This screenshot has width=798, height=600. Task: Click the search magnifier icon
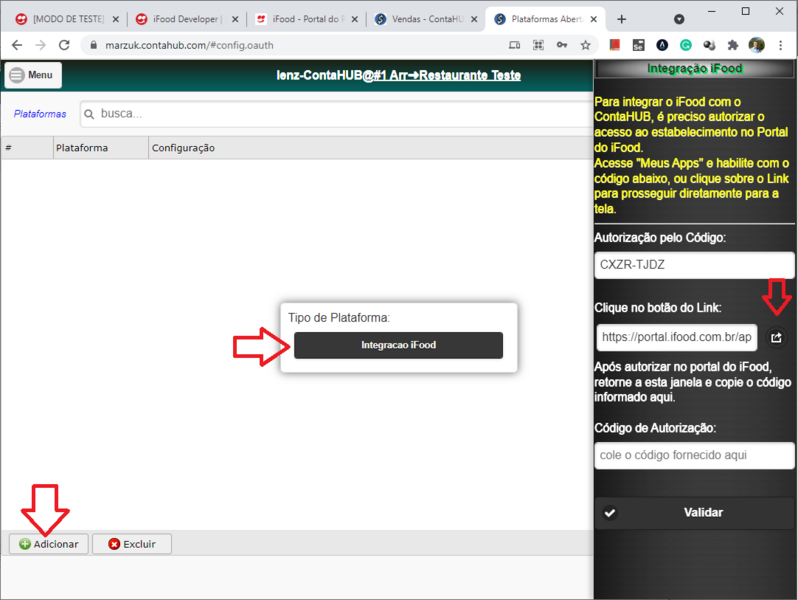pos(89,114)
